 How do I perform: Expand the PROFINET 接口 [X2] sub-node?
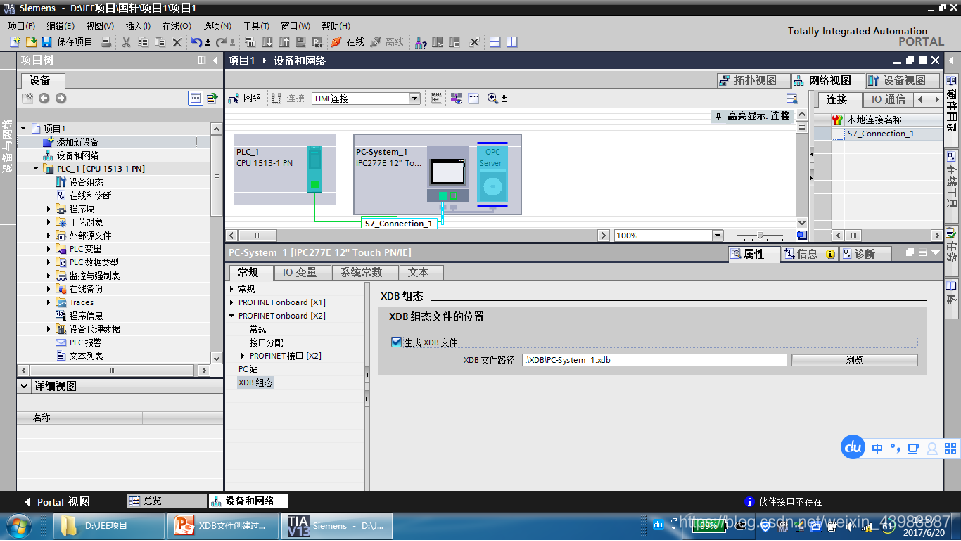[243, 355]
